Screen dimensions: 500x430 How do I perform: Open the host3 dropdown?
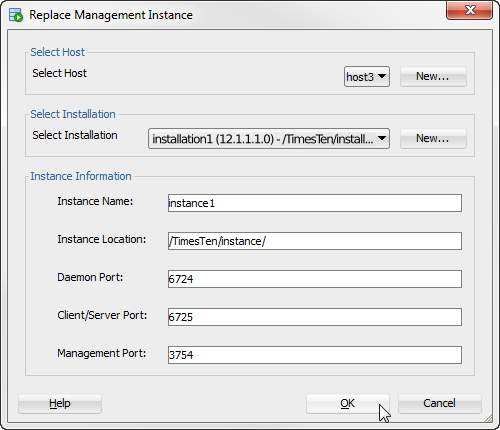[x=367, y=77]
